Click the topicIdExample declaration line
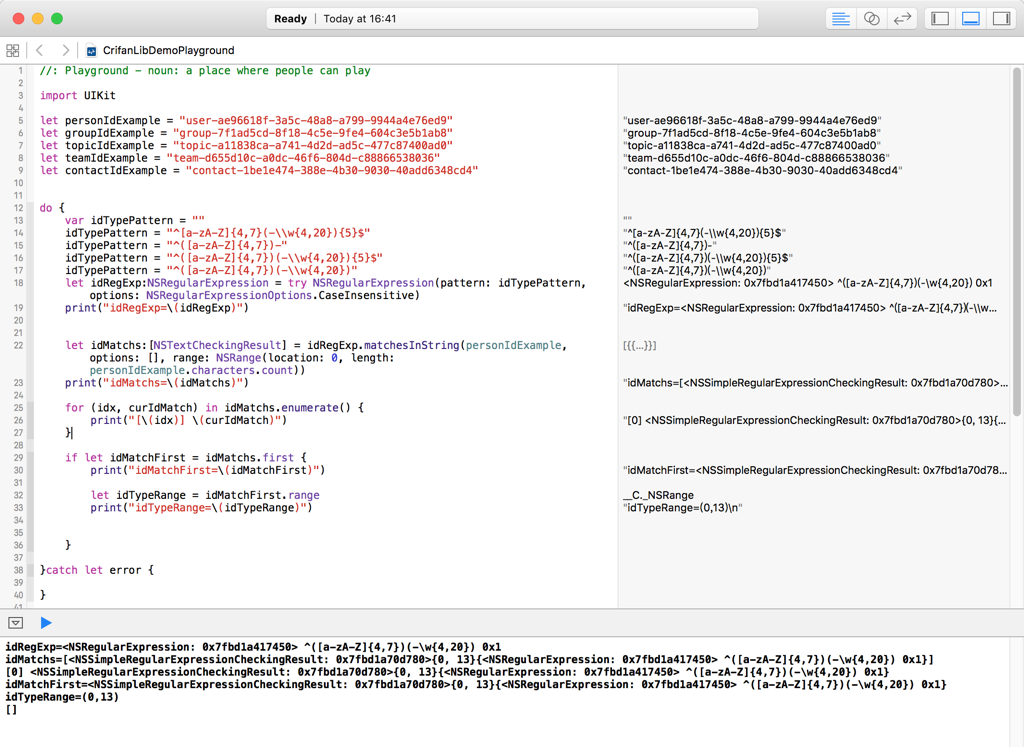Viewport: 1024px width, 747px height. click(x=246, y=146)
